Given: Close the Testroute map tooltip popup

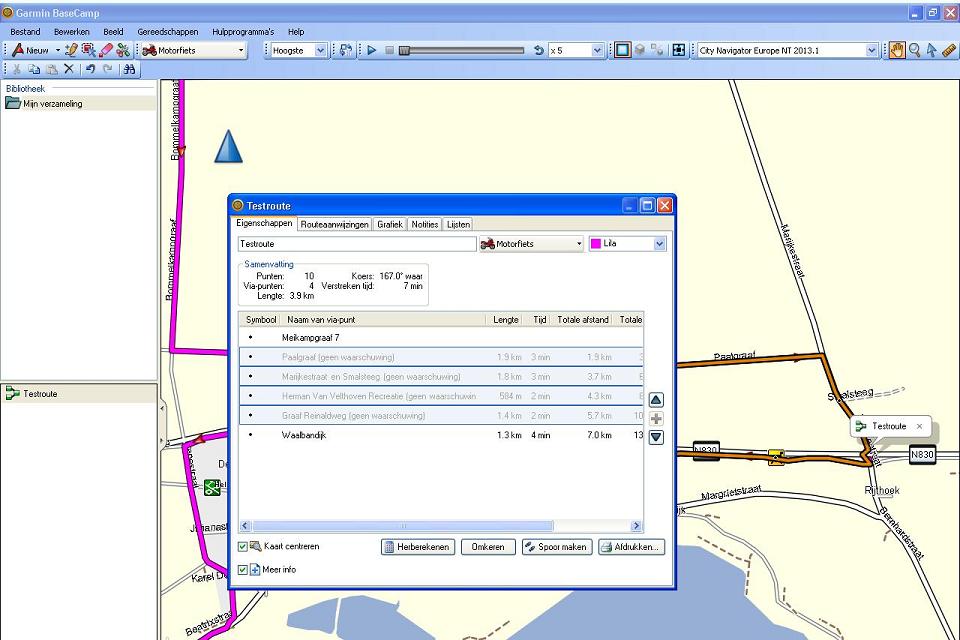Looking at the screenshot, I should (919, 426).
